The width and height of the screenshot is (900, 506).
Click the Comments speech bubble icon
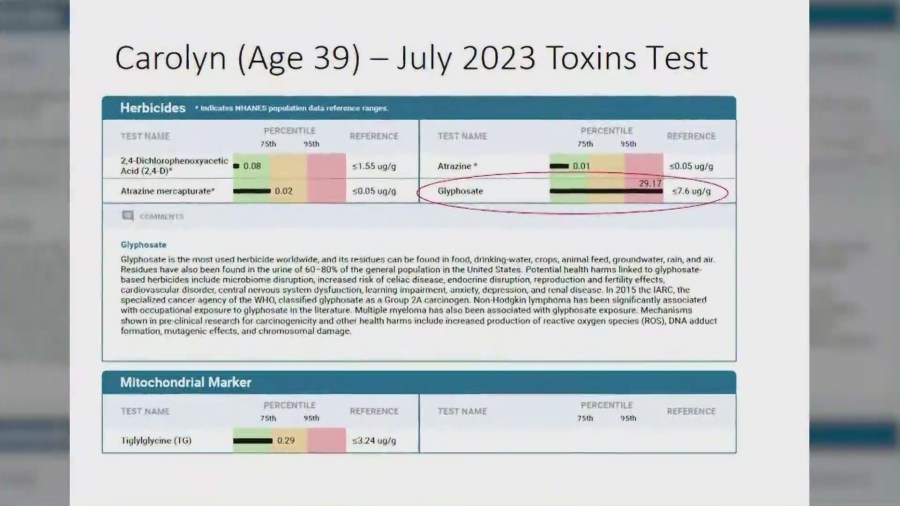(x=127, y=215)
